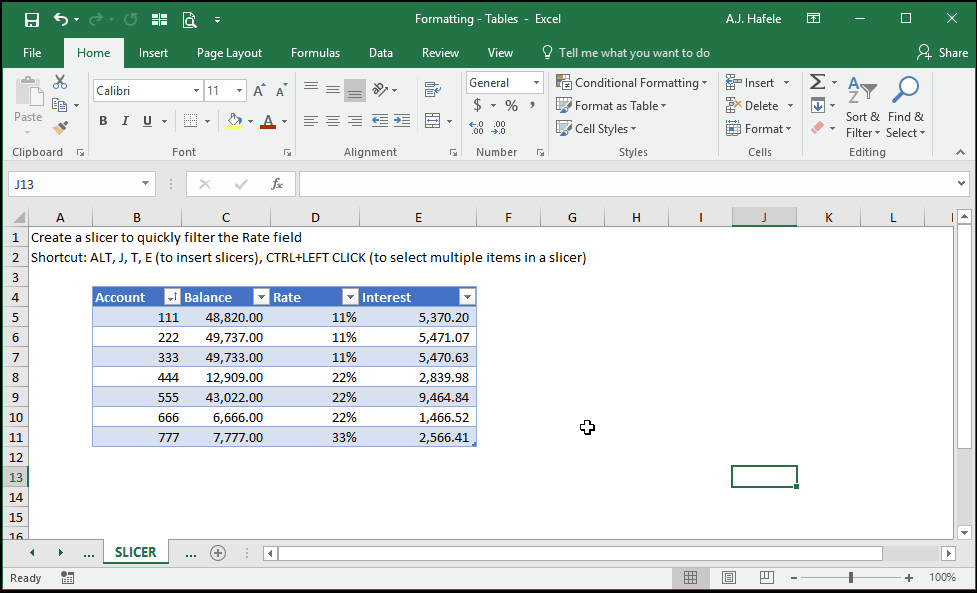Switch to the Review tab
The width and height of the screenshot is (977, 593).
[x=440, y=53]
